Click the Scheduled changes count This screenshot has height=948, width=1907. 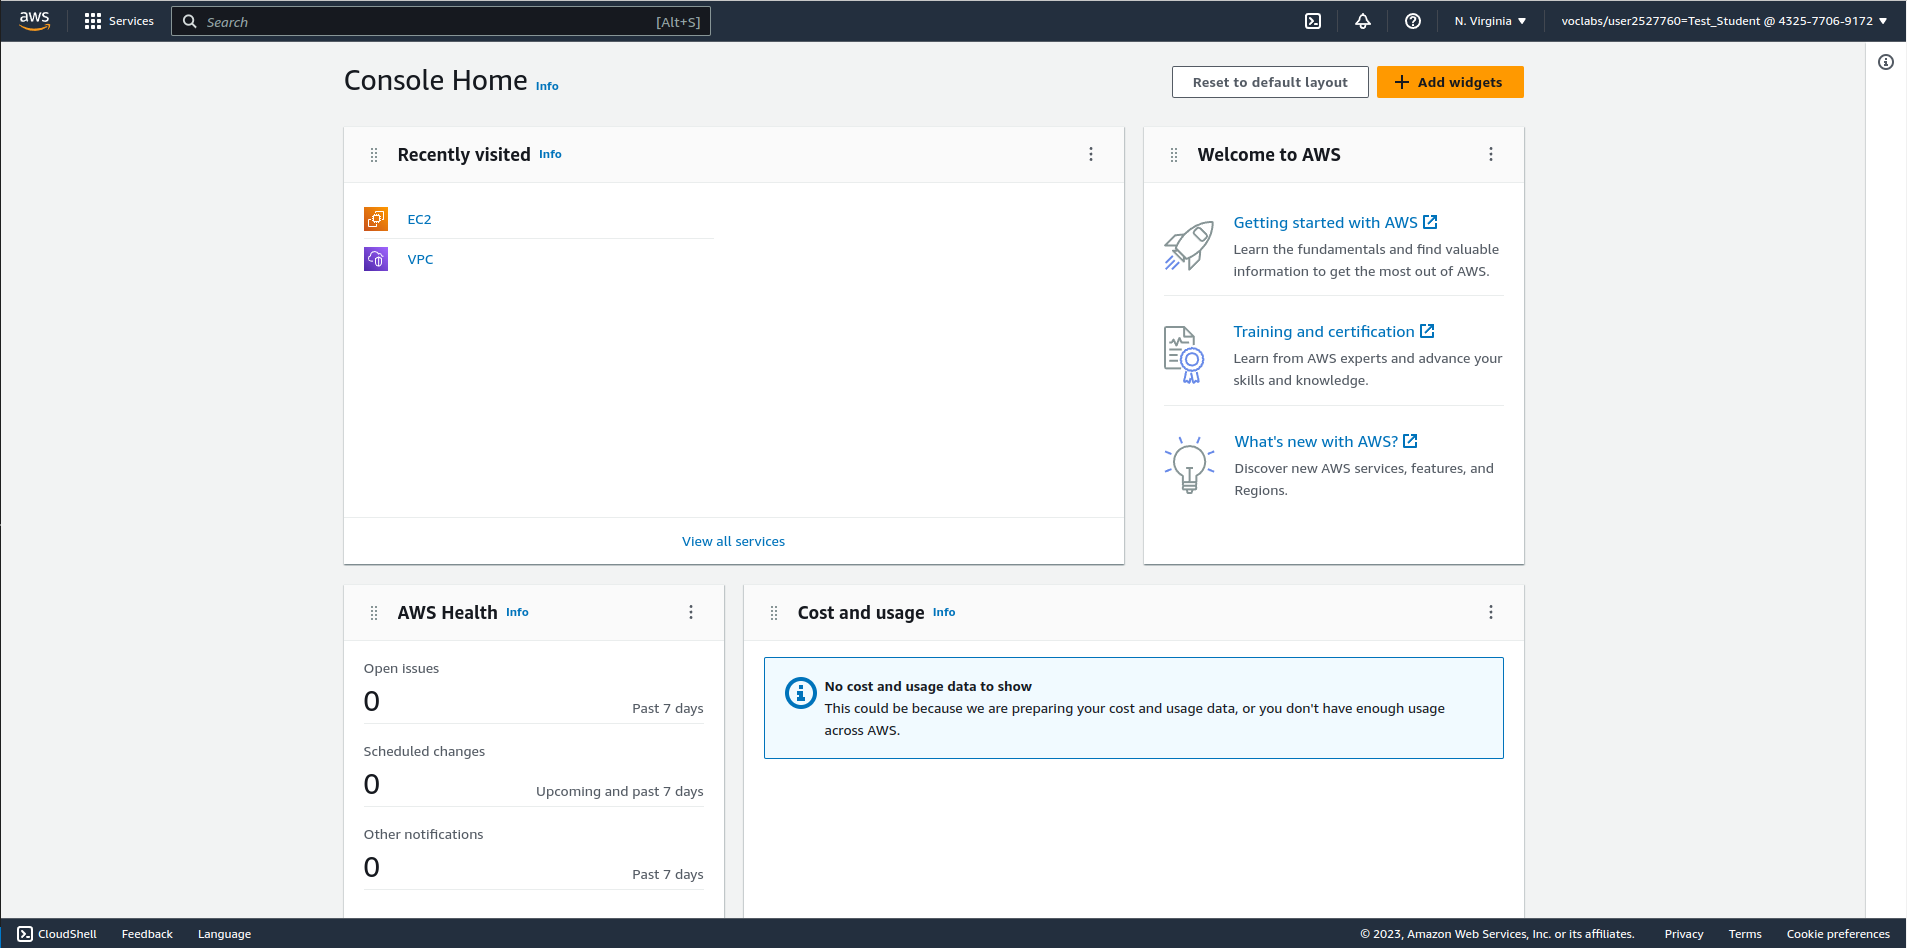(x=372, y=785)
